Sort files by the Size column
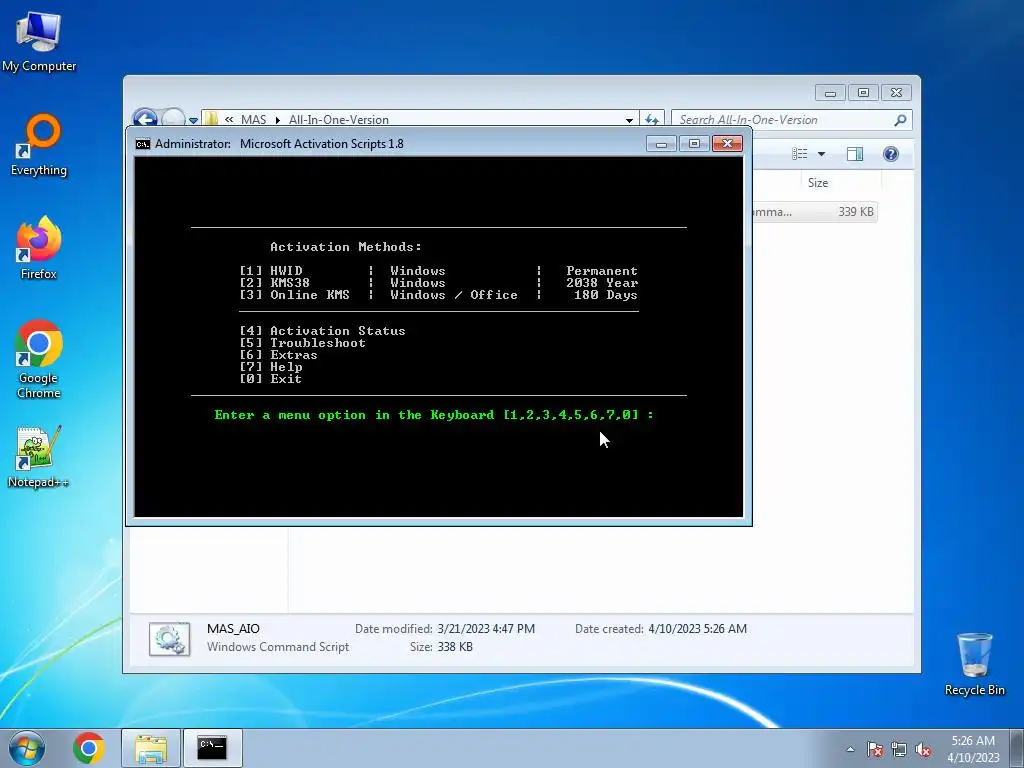The height and width of the screenshot is (768, 1024). (818, 183)
